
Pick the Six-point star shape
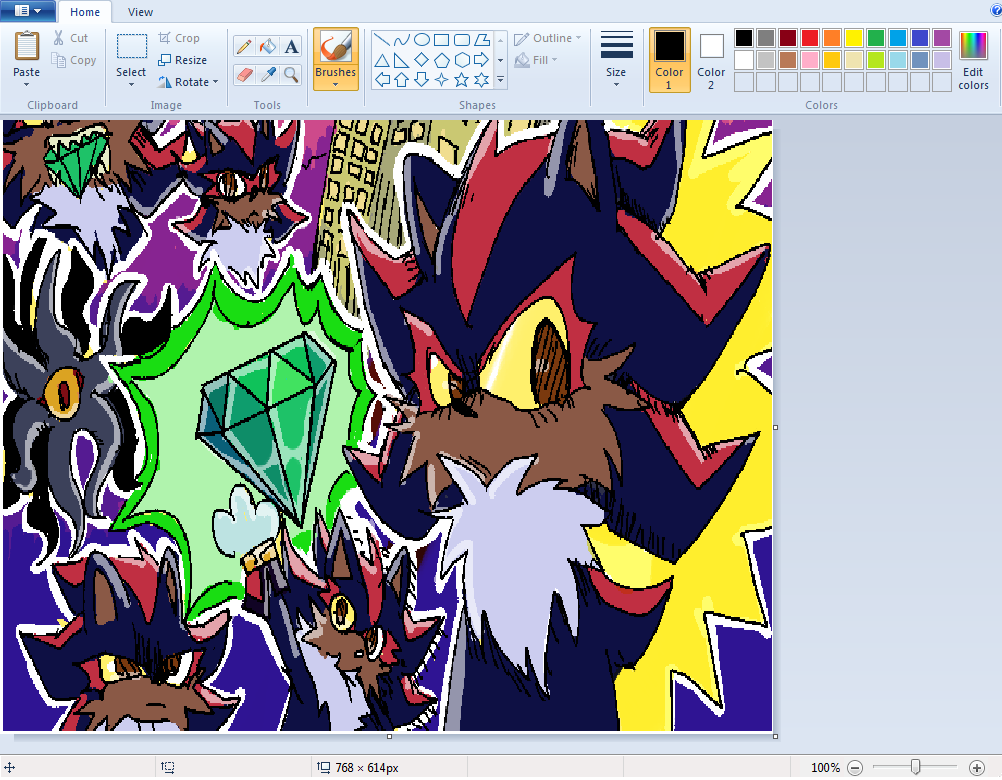tap(482, 80)
